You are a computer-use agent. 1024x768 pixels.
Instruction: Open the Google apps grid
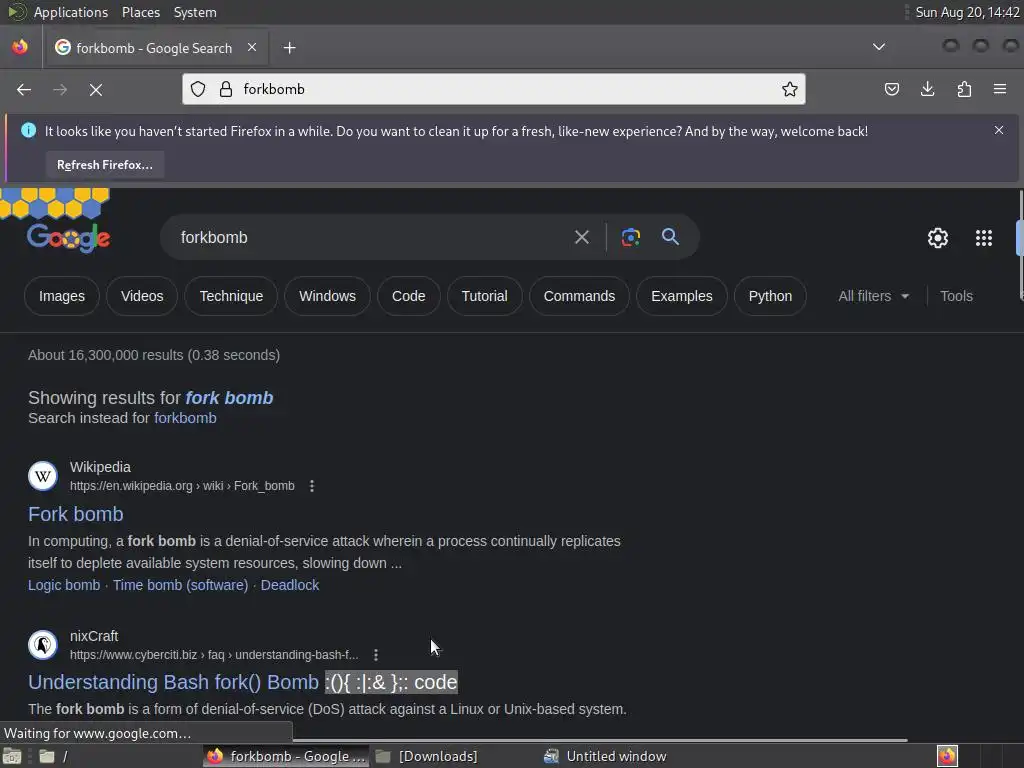[x=984, y=238]
